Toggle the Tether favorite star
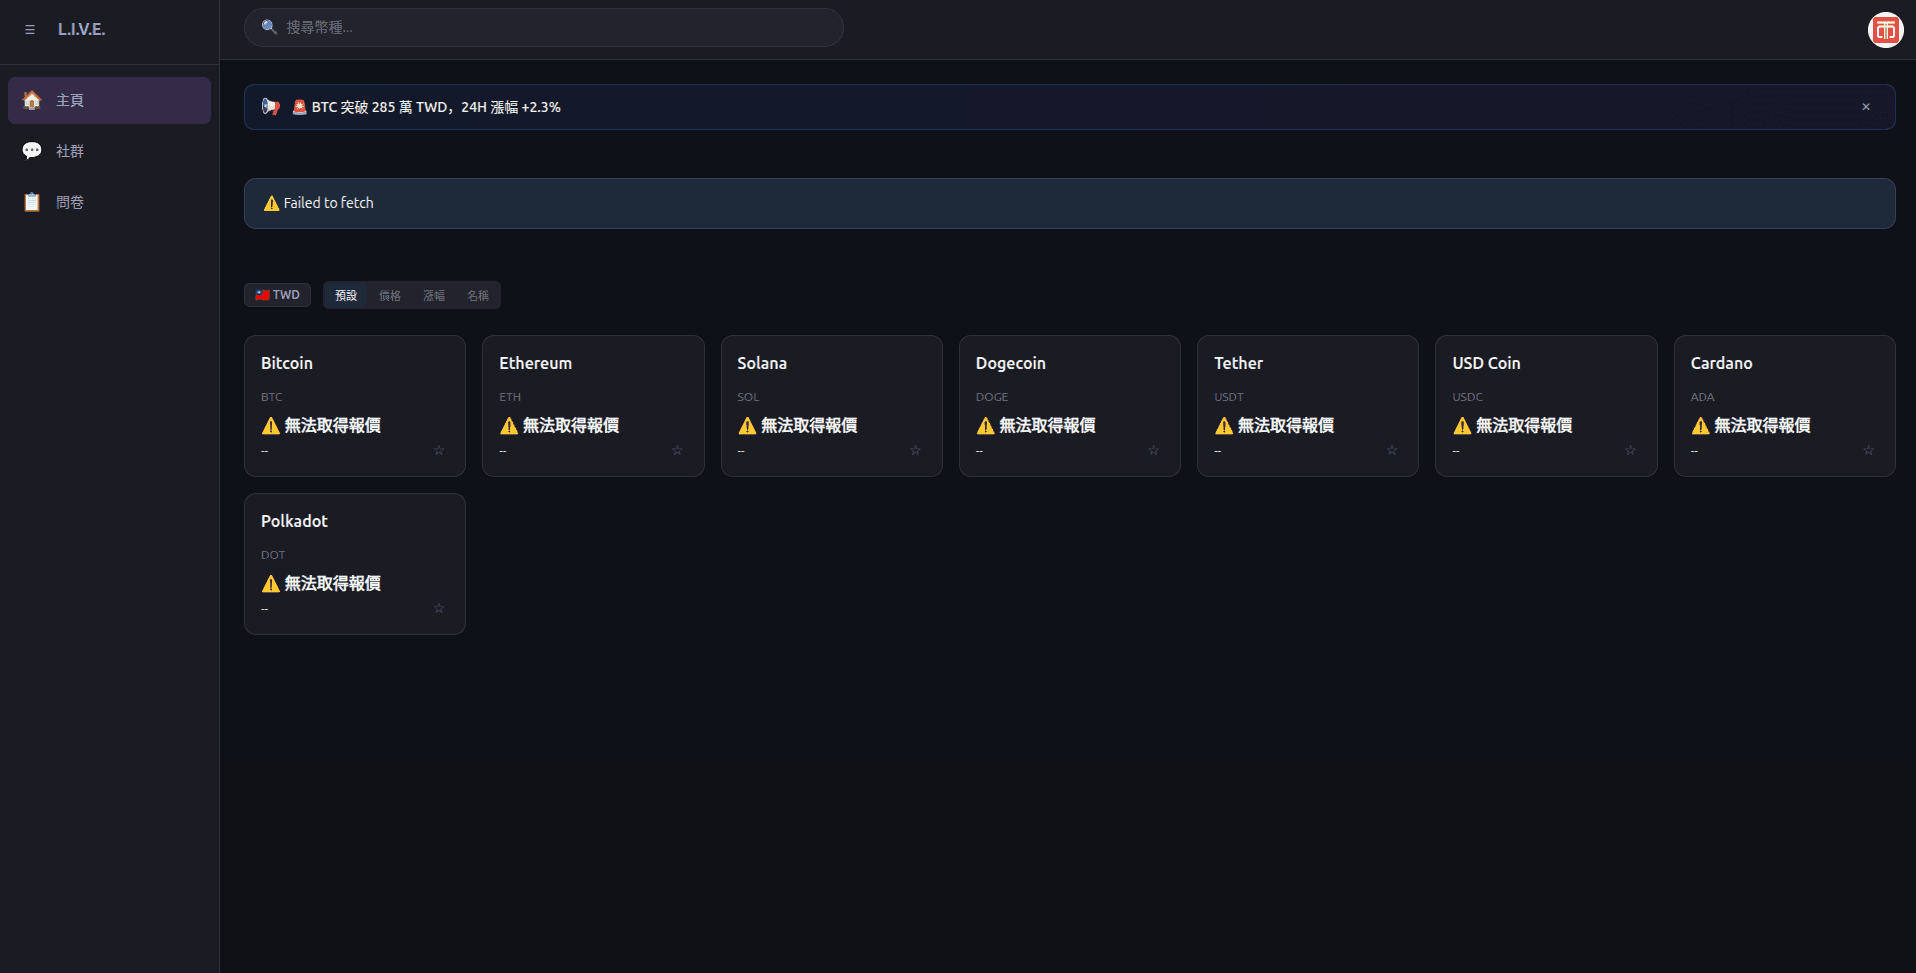Viewport: 1916px width, 973px height. pyautogui.click(x=1392, y=451)
